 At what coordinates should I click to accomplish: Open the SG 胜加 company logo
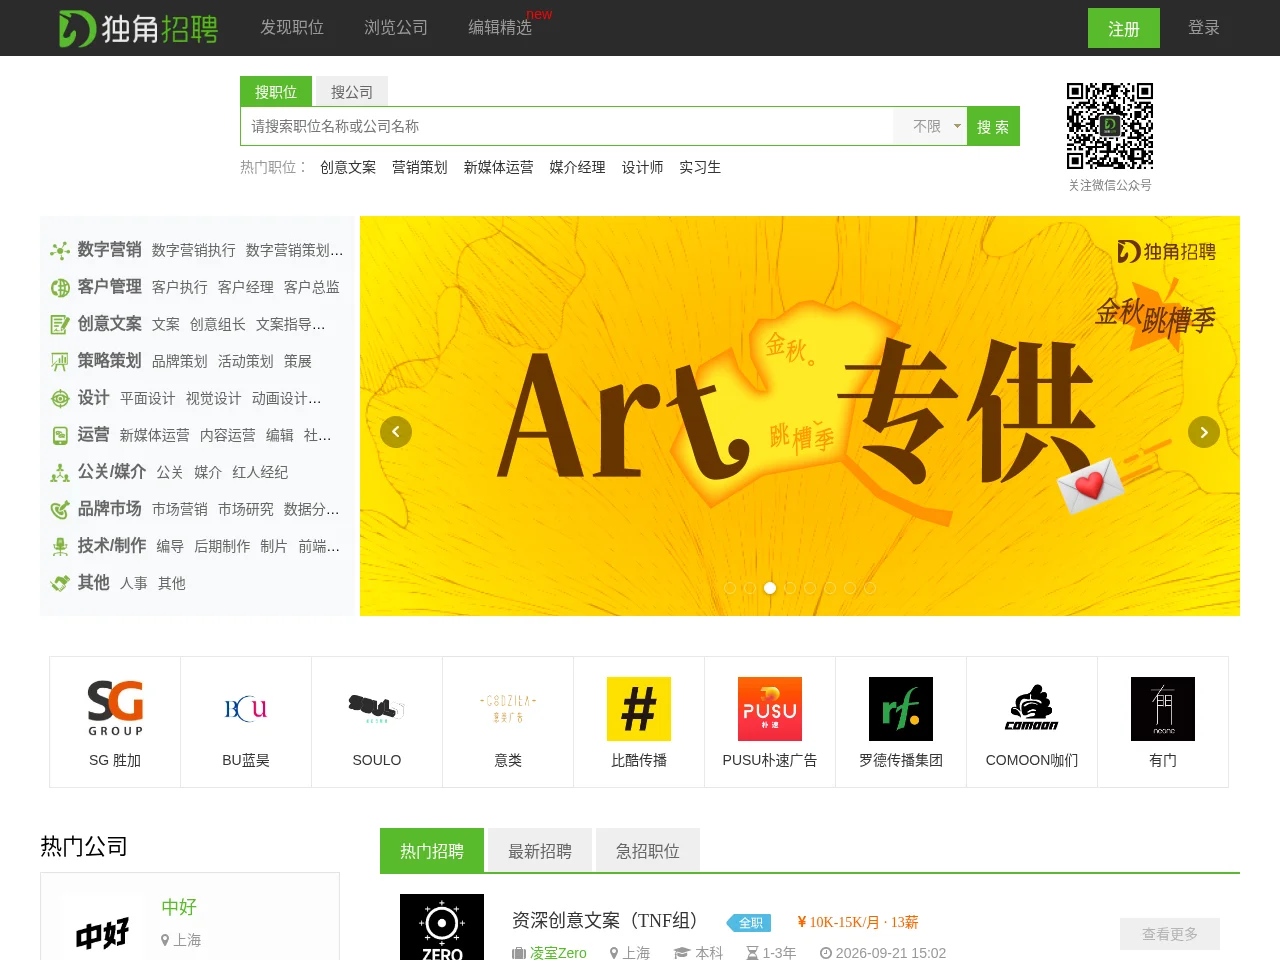[115, 708]
